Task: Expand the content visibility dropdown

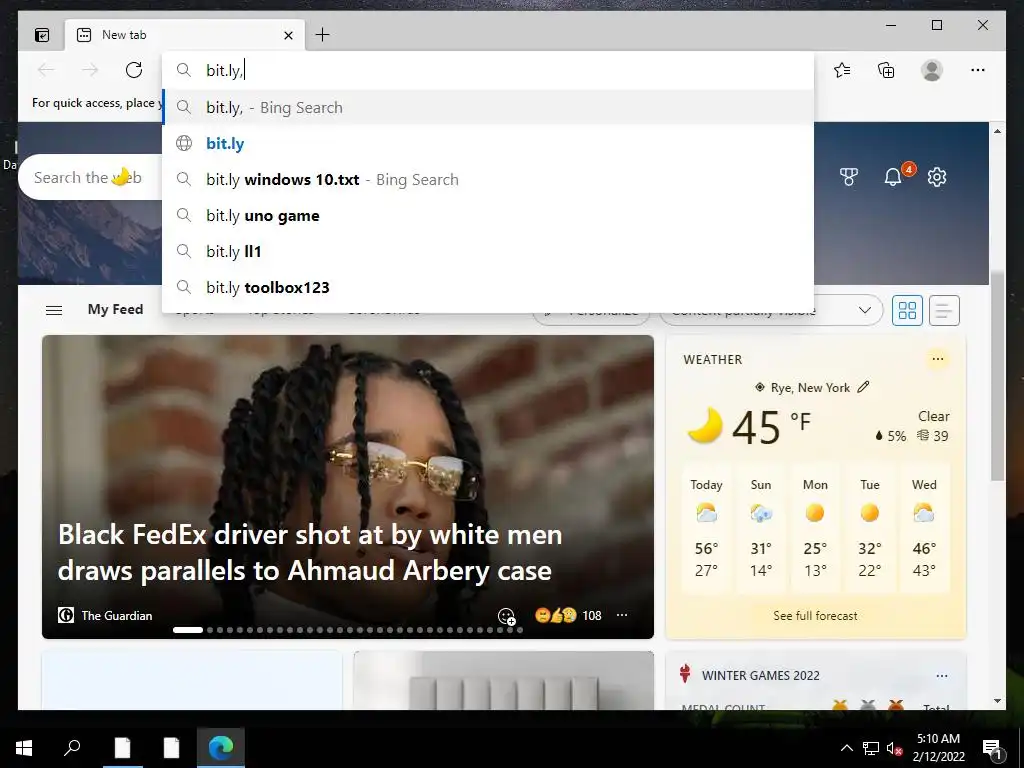Action: pyautogui.click(x=865, y=310)
